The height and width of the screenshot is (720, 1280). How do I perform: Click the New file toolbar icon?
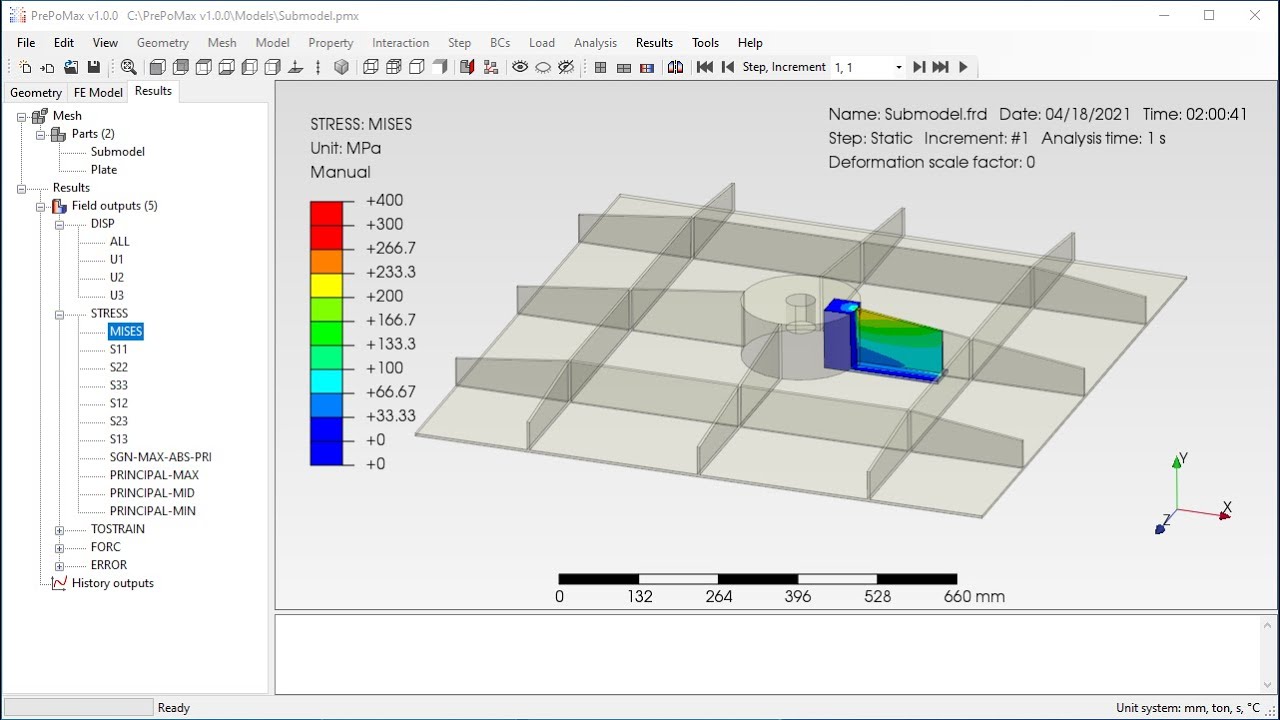click(x=26, y=67)
